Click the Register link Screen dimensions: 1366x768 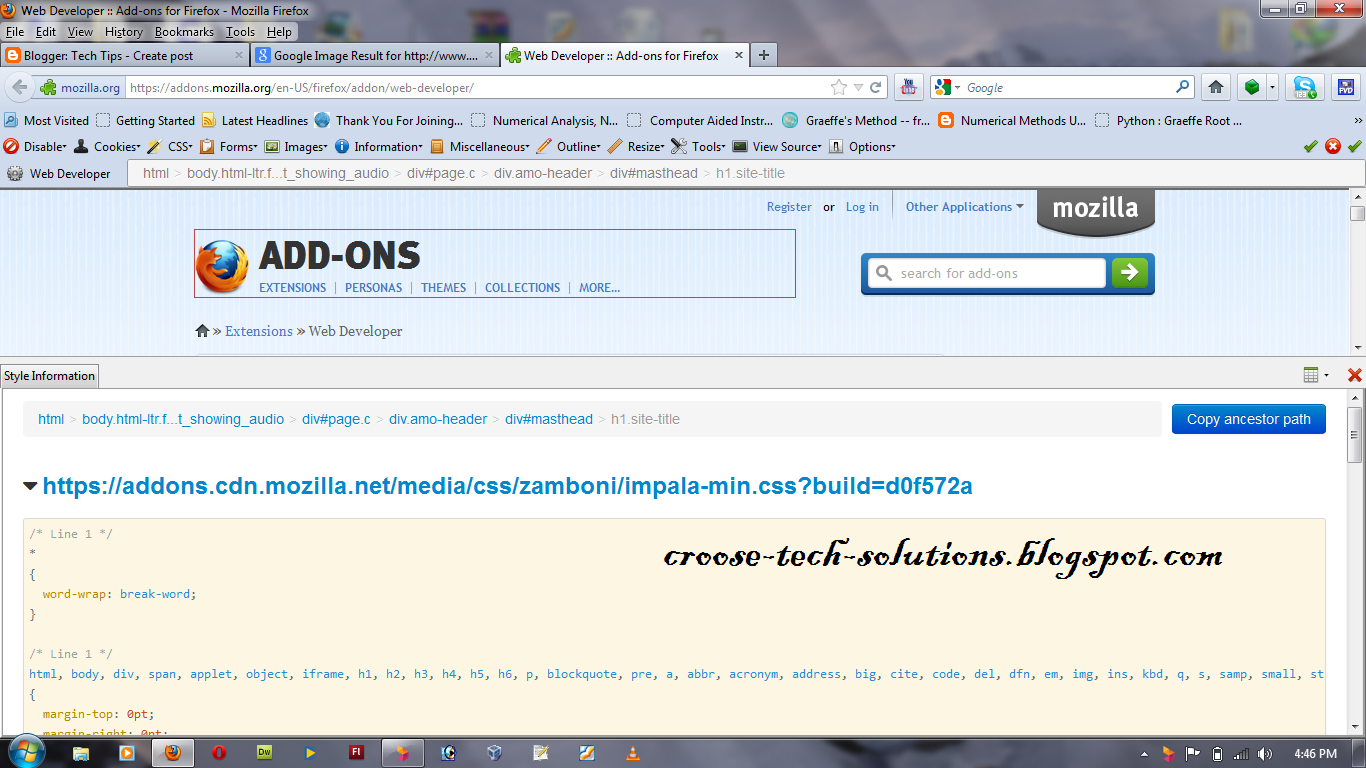click(789, 207)
